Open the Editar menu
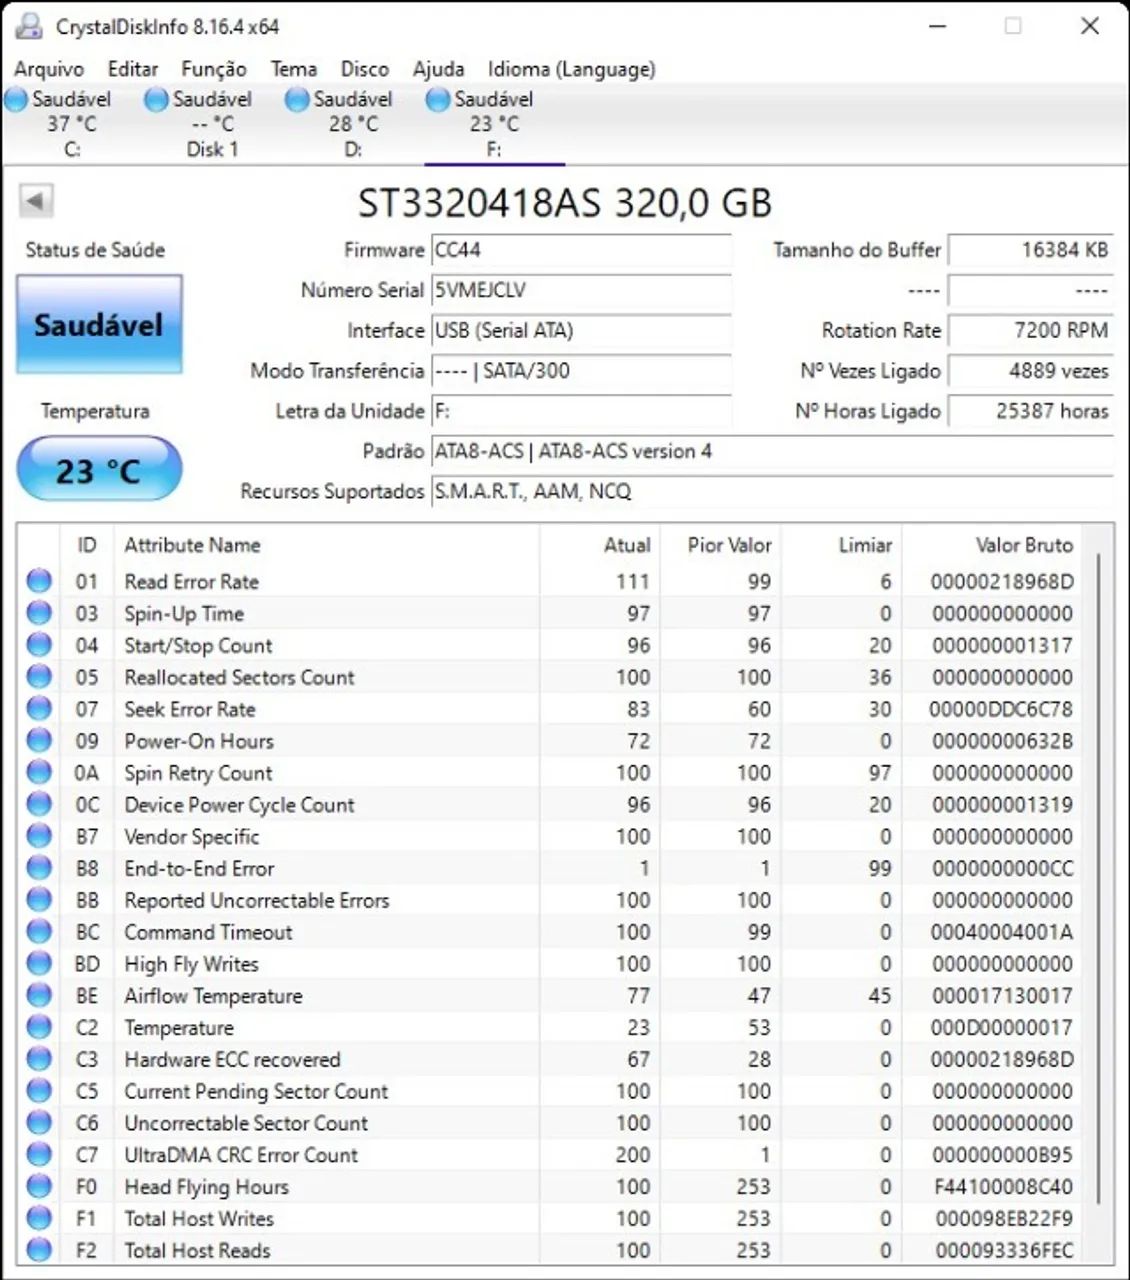The height and width of the screenshot is (1280, 1130). point(133,69)
